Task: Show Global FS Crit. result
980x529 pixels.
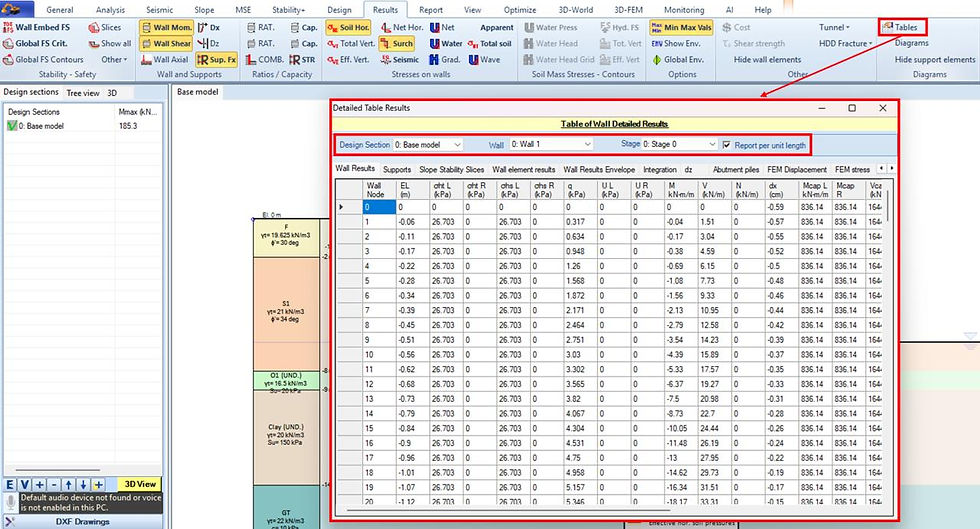Action: pyautogui.click(x=36, y=44)
